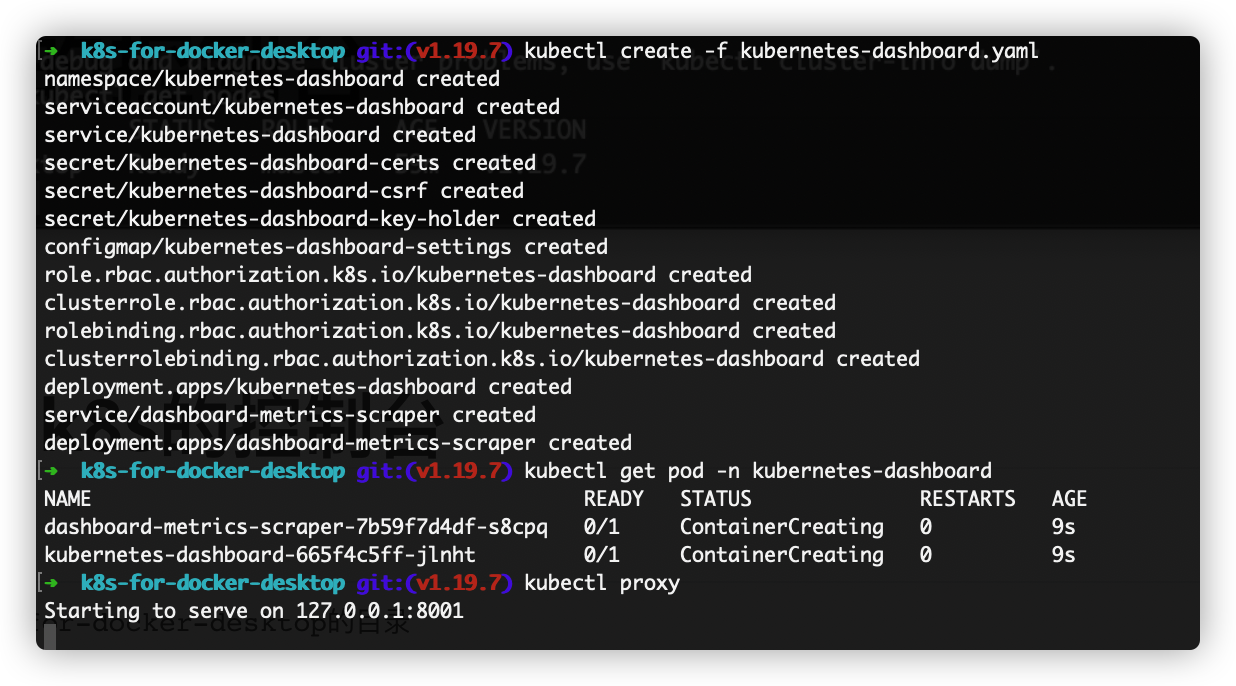Select the line starting with "clusterrolebinding.rbac.authorization.k8s.io"

(x=481, y=358)
